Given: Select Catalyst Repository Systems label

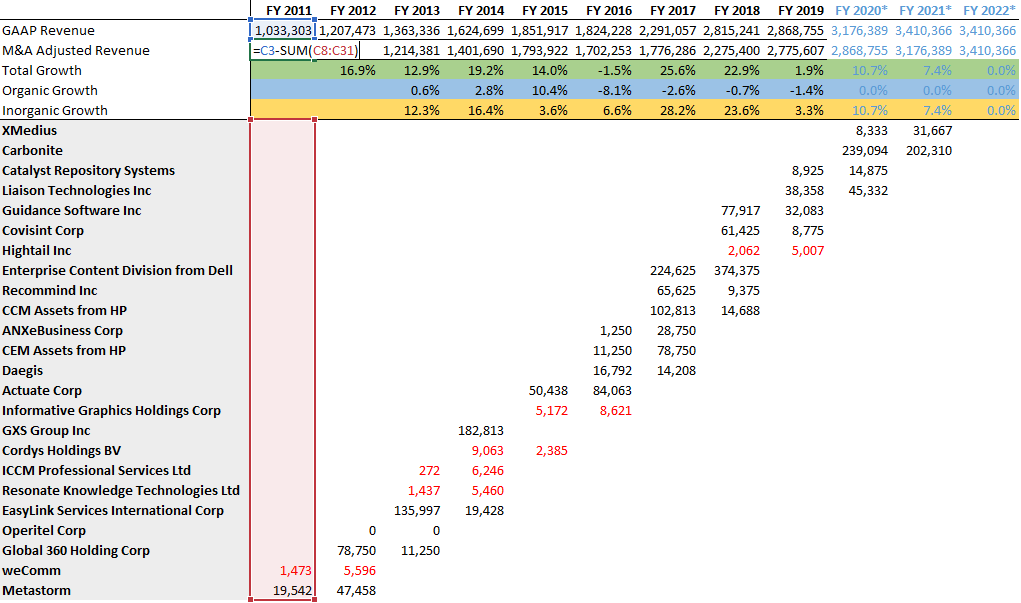Looking at the screenshot, I should click(x=89, y=171).
